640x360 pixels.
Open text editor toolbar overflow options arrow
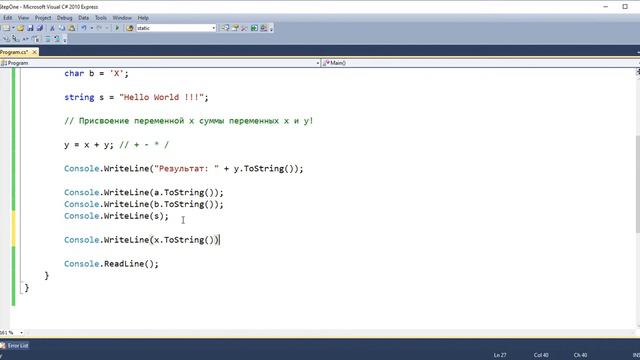pyautogui.click(x=65, y=40)
